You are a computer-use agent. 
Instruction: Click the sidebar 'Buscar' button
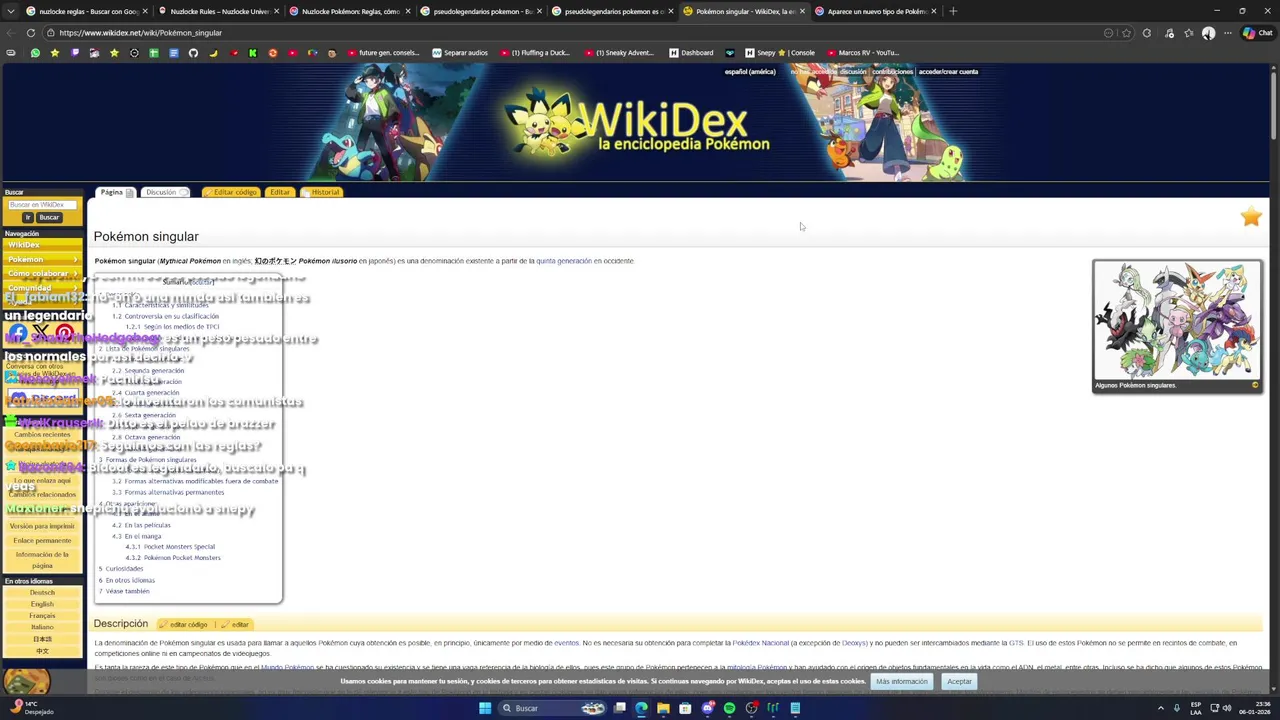click(49, 217)
